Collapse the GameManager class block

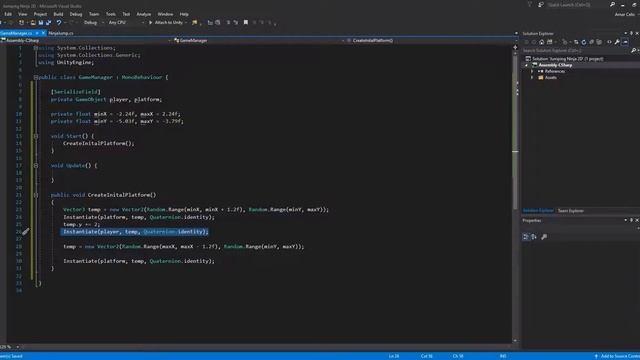pos(36,77)
